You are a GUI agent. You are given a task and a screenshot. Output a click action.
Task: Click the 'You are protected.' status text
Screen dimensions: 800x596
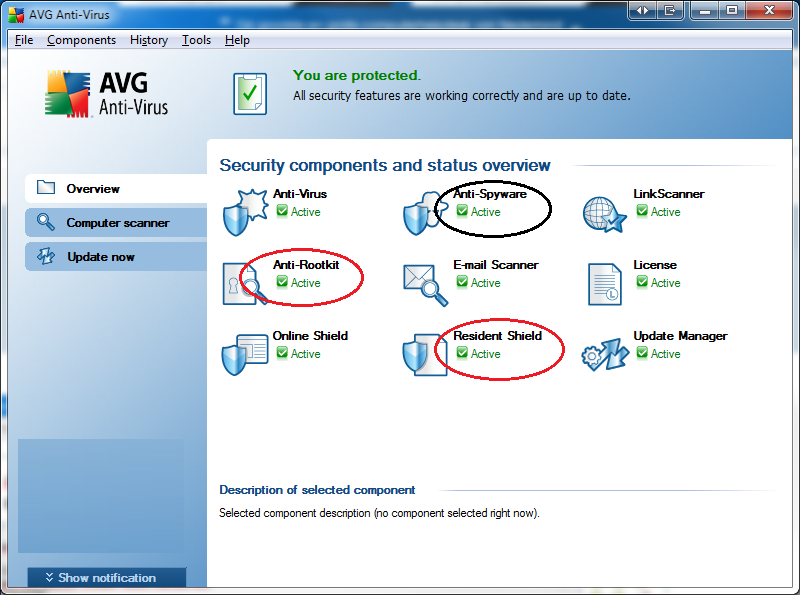pos(357,76)
